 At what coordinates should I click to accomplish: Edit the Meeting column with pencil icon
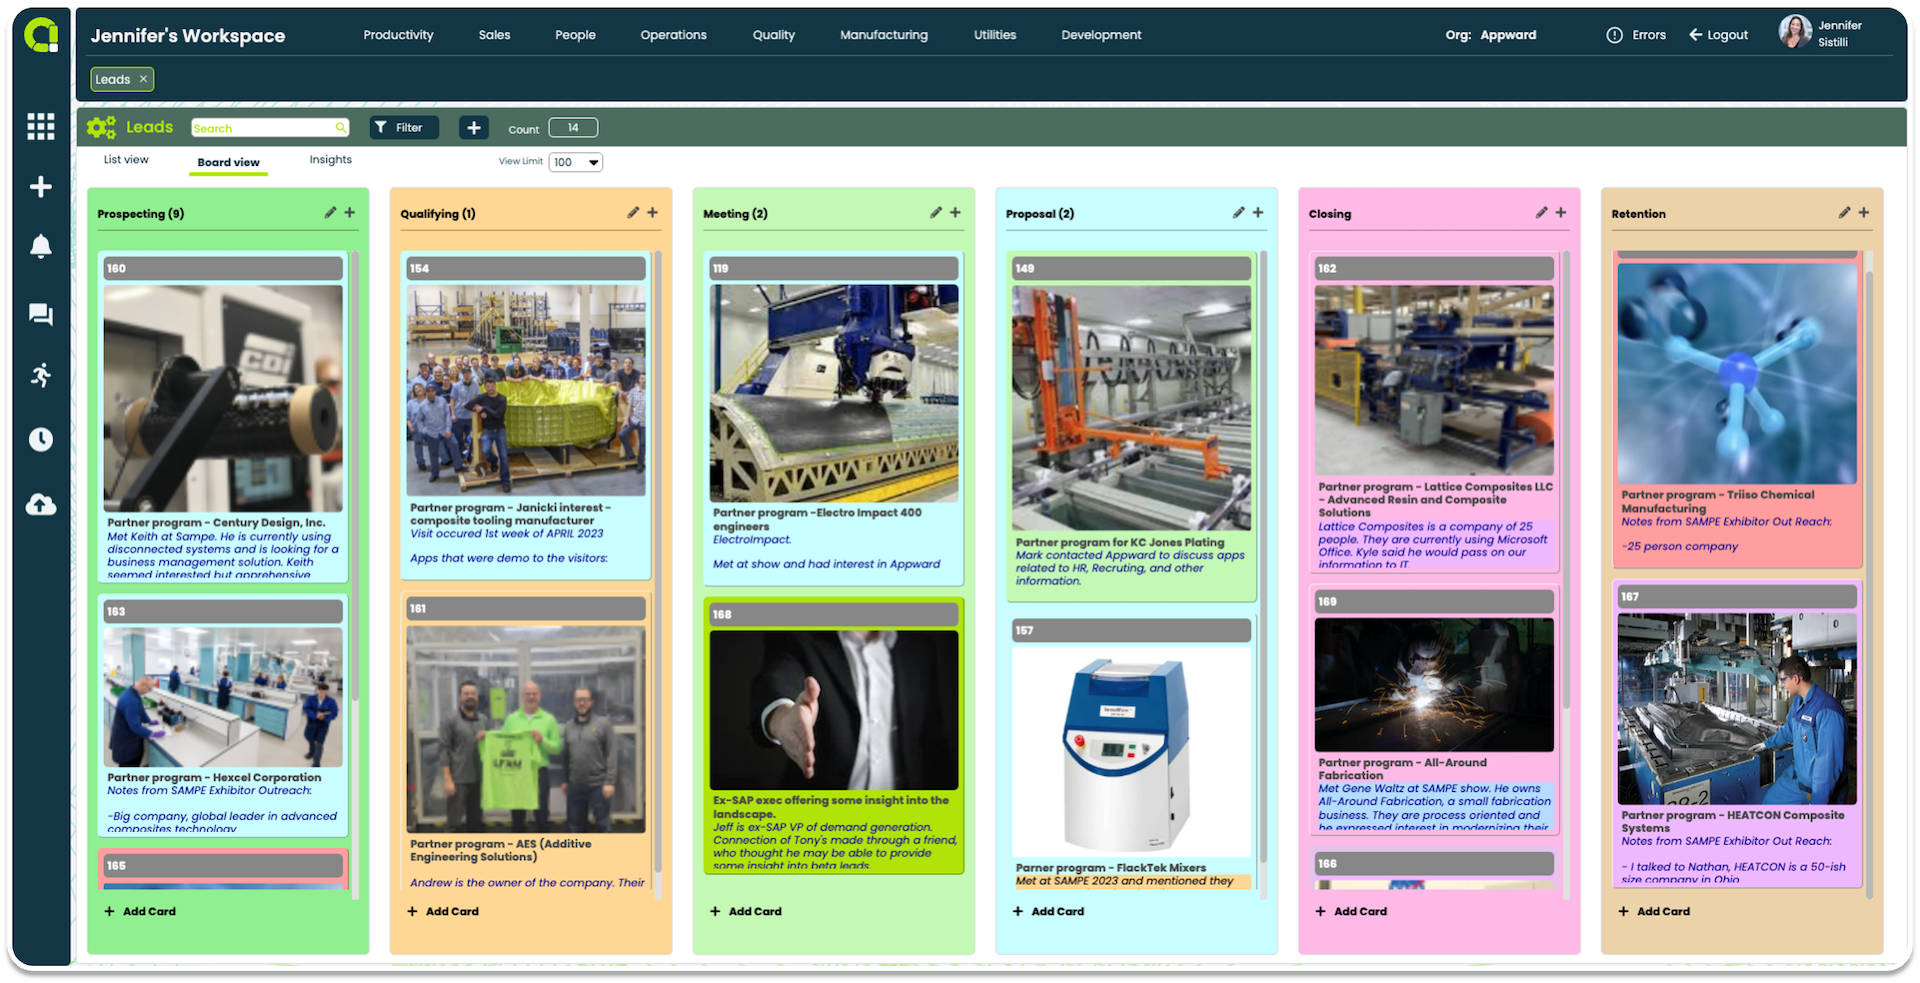pyautogui.click(x=936, y=212)
